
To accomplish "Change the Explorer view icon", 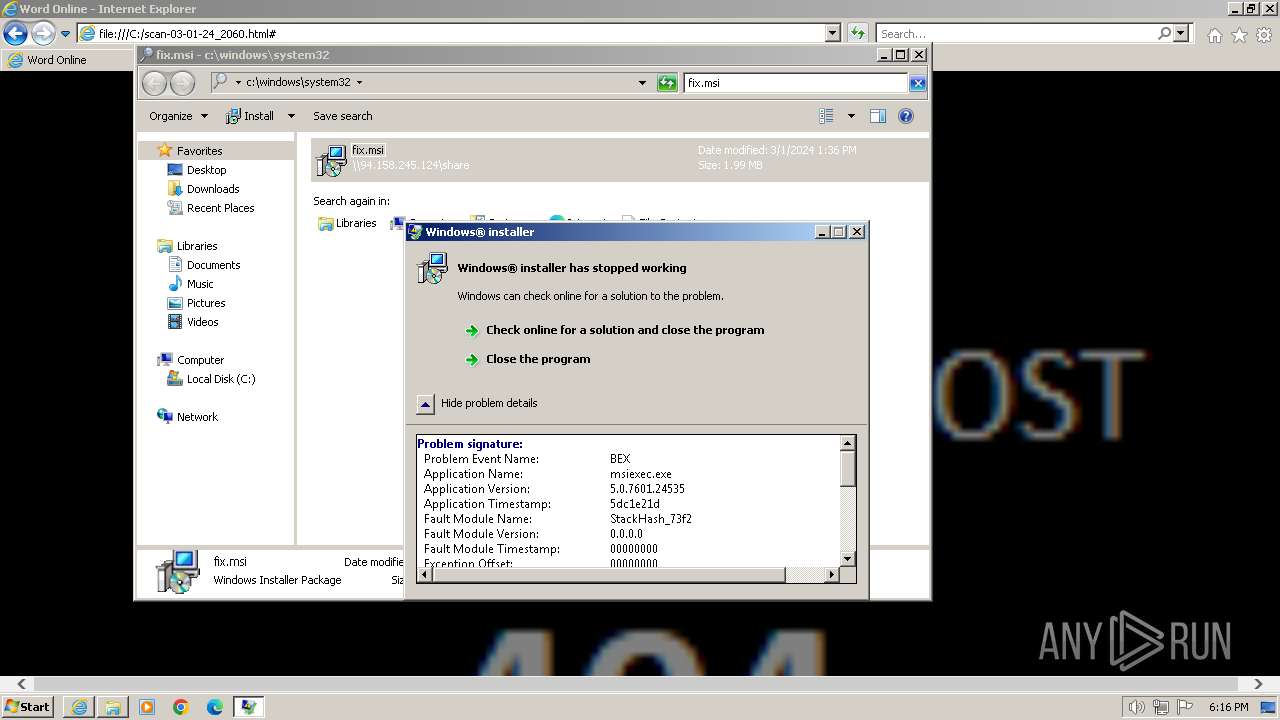I will tap(826, 116).
